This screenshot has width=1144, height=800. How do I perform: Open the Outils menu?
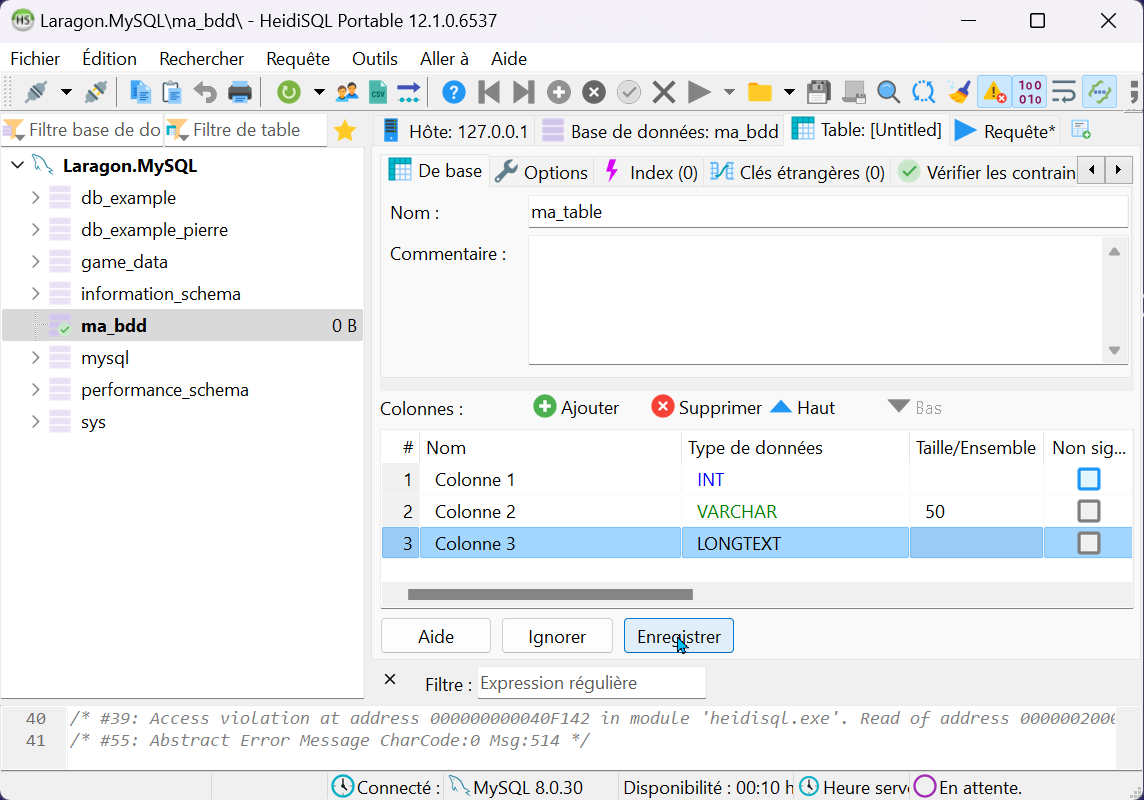[374, 59]
